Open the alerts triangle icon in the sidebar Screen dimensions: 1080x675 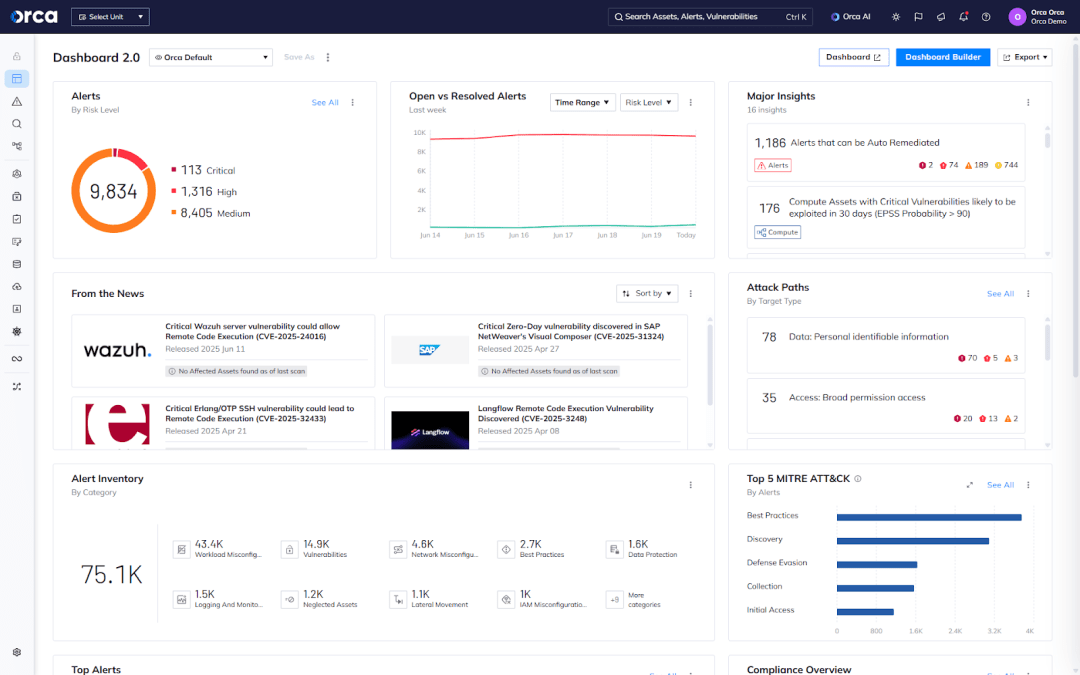pyautogui.click(x=17, y=101)
